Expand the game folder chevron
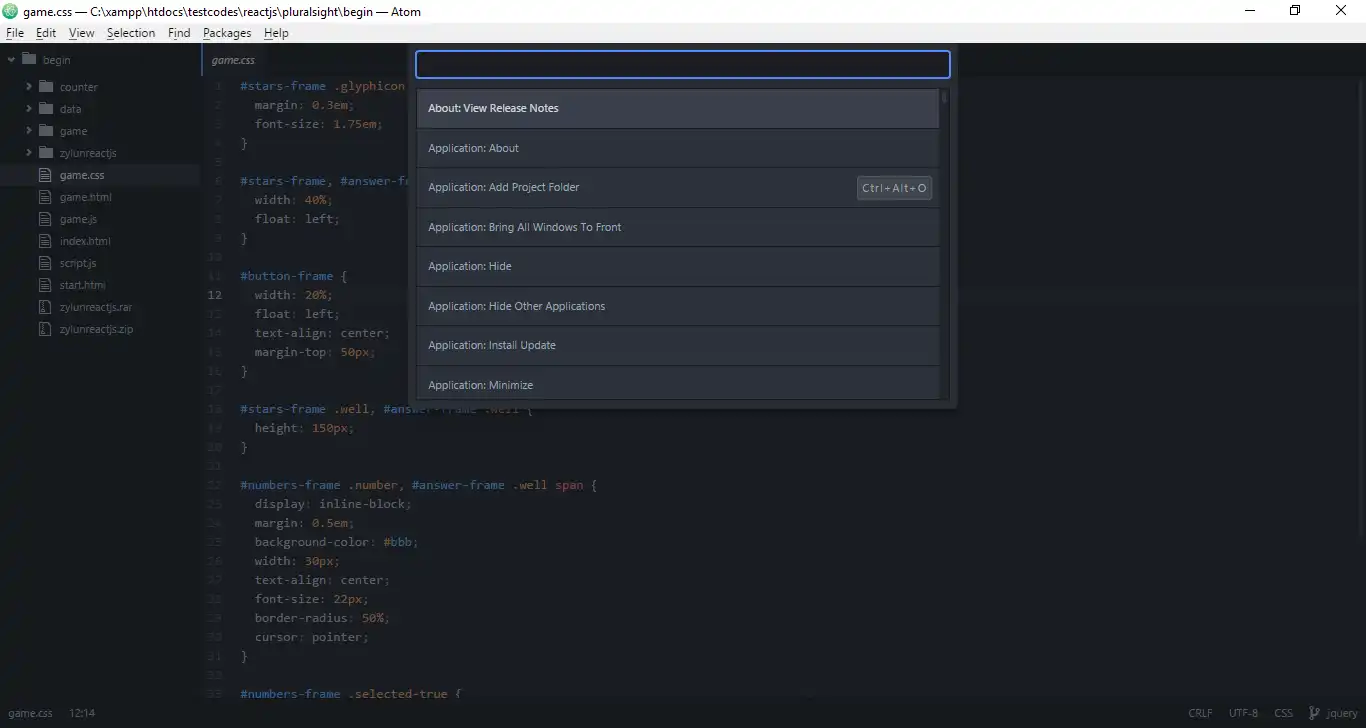The image size is (1366, 728). 28,130
